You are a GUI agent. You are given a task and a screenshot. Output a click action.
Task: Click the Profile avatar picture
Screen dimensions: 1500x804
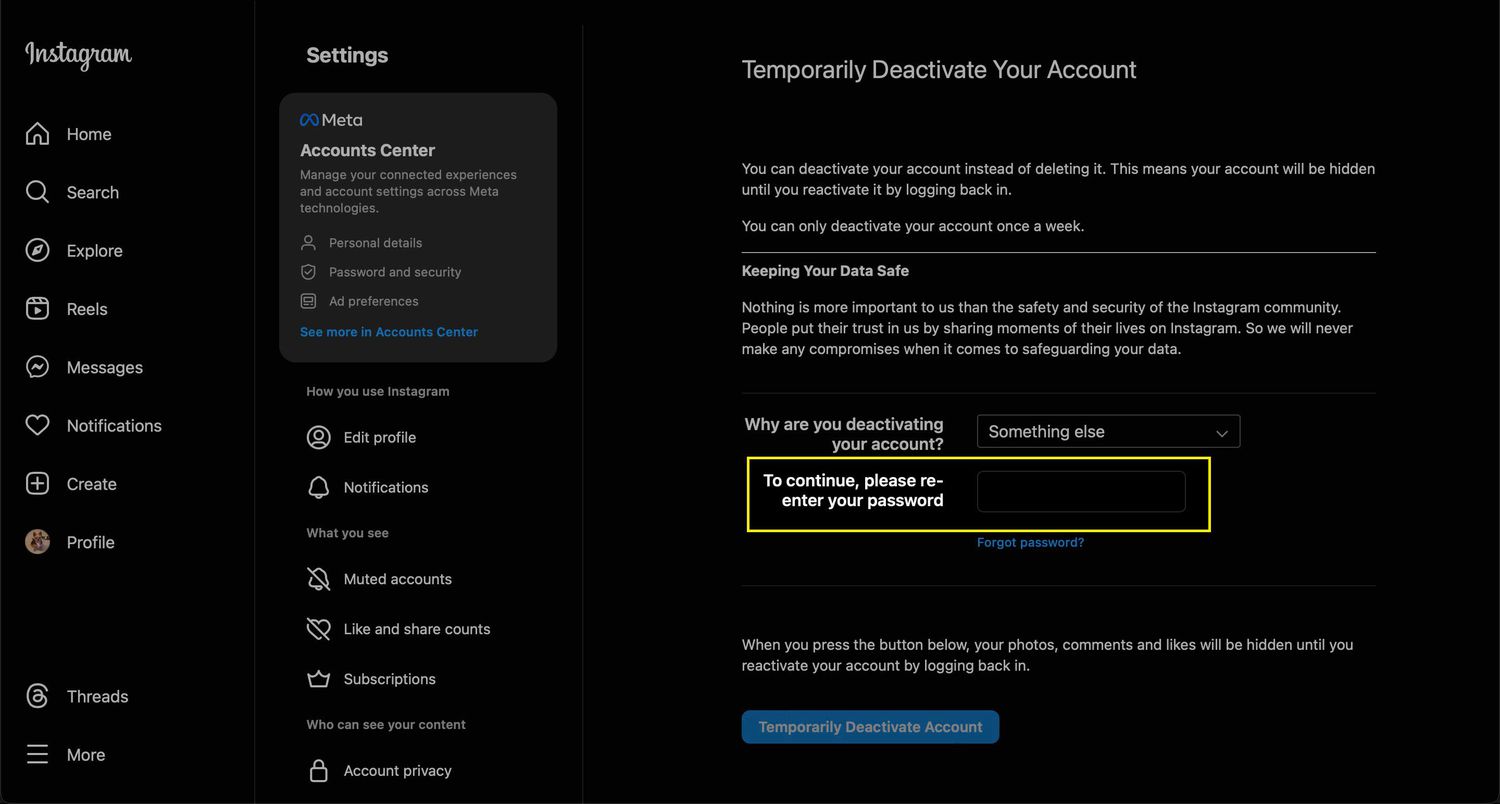(37, 542)
